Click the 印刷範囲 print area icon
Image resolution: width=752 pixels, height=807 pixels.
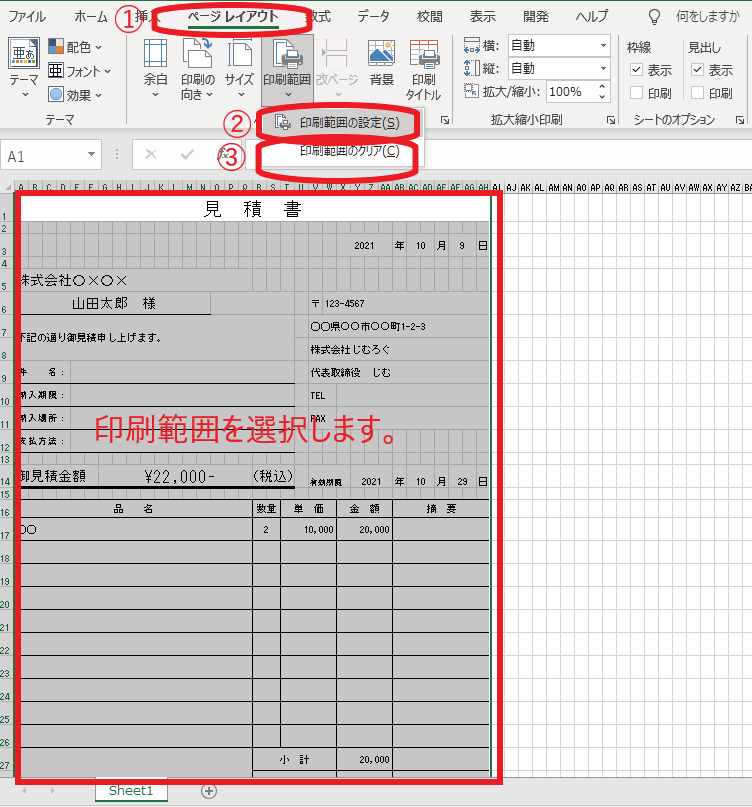287,54
